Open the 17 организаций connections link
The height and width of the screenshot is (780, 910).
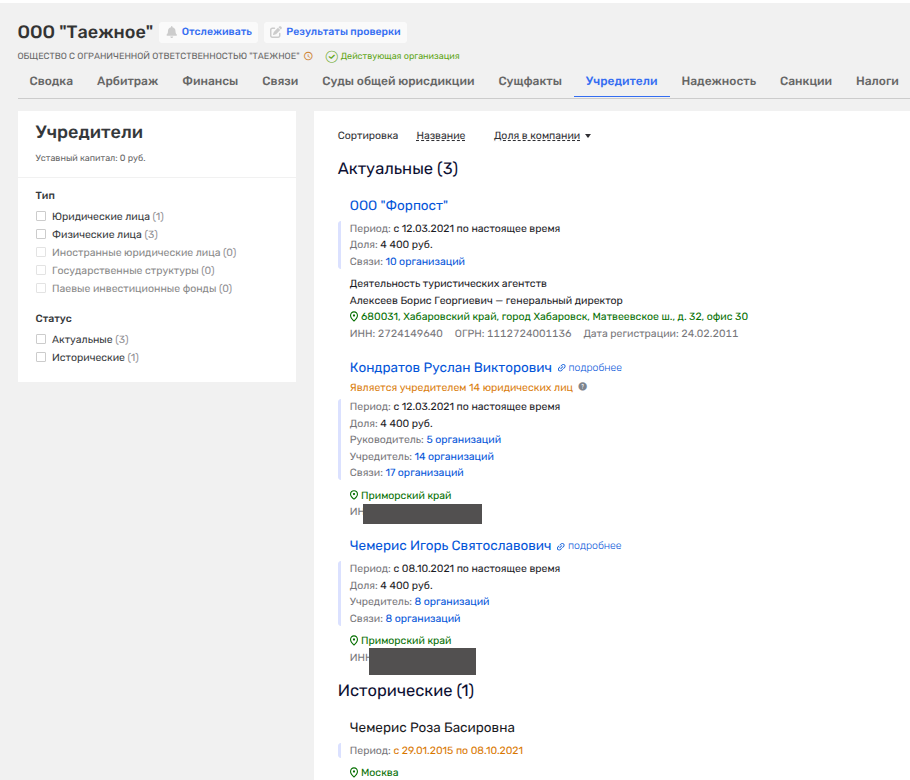[424, 472]
